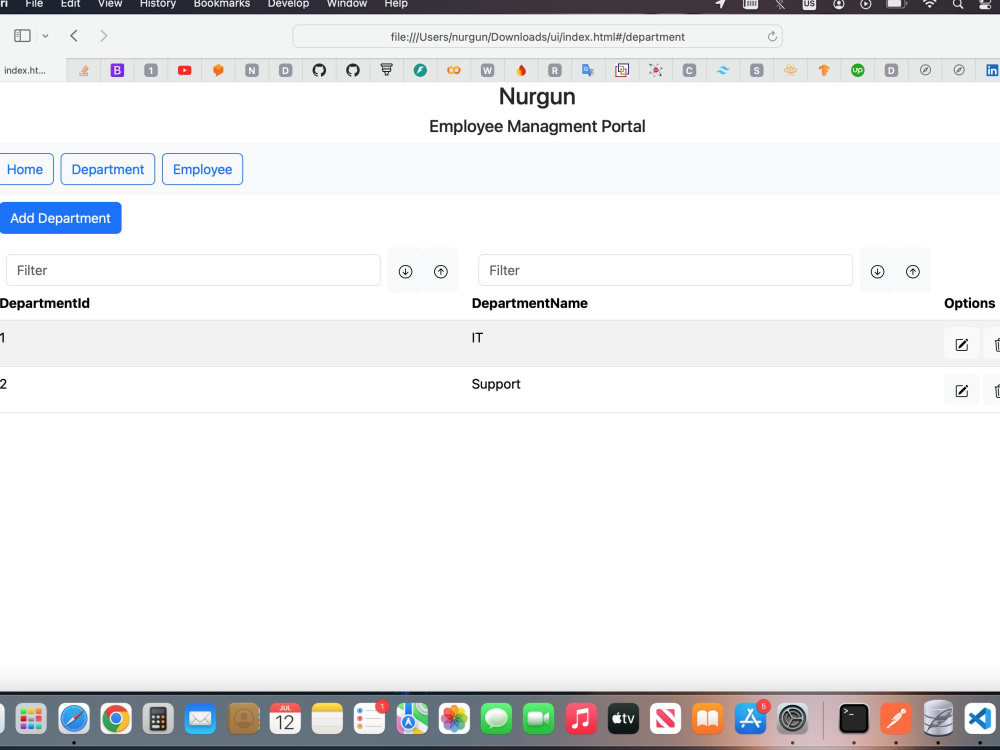The height and width of the screenshot is (750, 1000).
Task: Click the Safari address bar URL
Action: point(538,37)
